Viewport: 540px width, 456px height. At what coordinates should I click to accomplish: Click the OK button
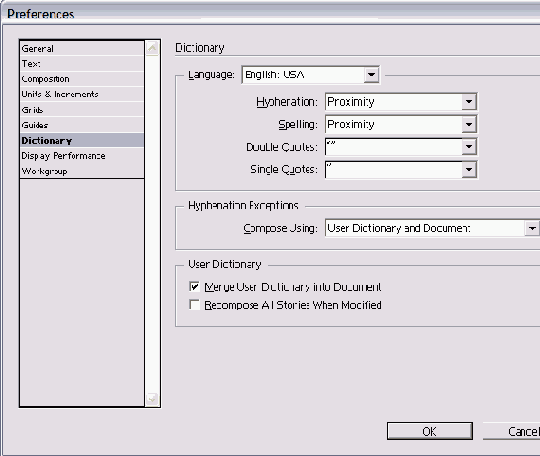click(x=429, y=431)
